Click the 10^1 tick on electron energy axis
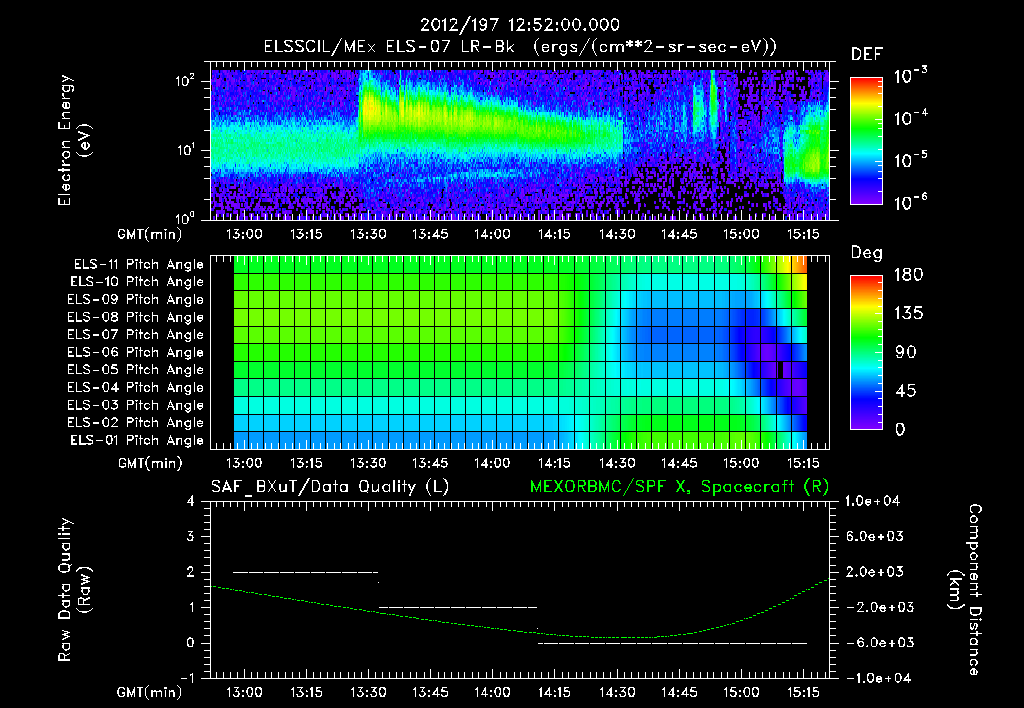Viewport: 1024px width, 708px height. pyautogui.click(x=185, y=150)
